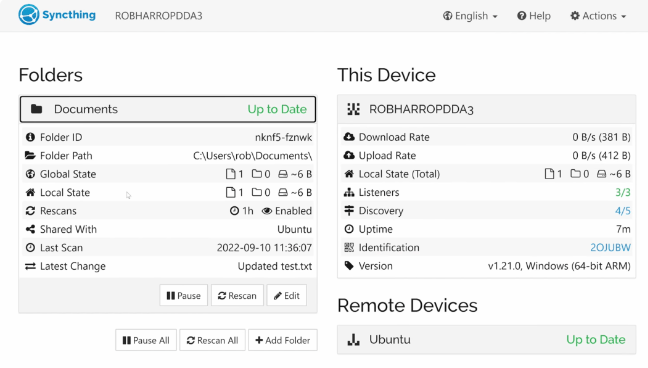The image size is (648, 368).
Task: Click the Up to Date status on Documents
Action: [x=277, y=109]
